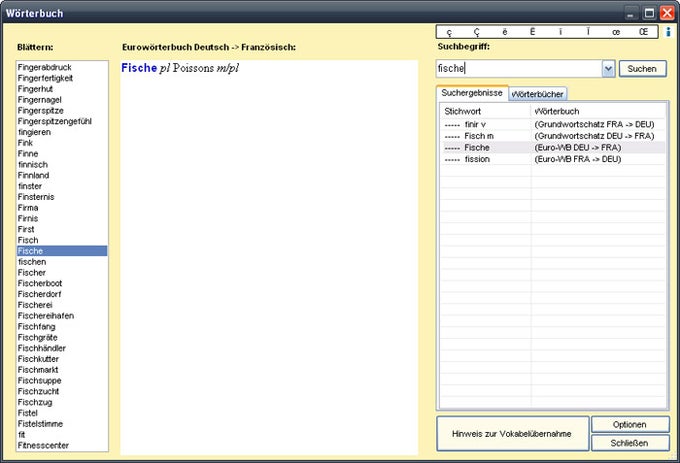The image size is (680, 463).
Task: Select highlighted 'Fische' in browse list
Action: [62, 251]
